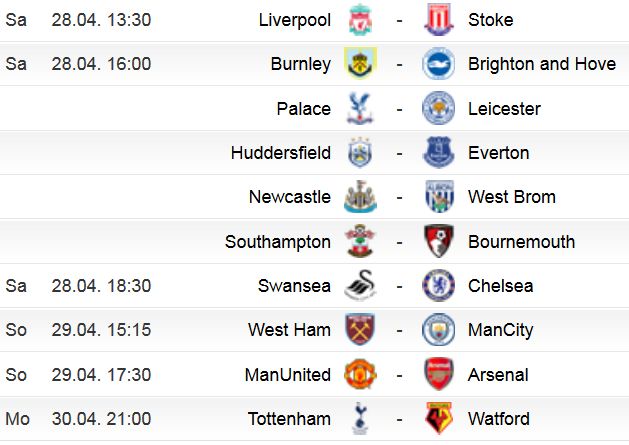
Task: Click the Liverpool club crest
Action: (360, 20)
